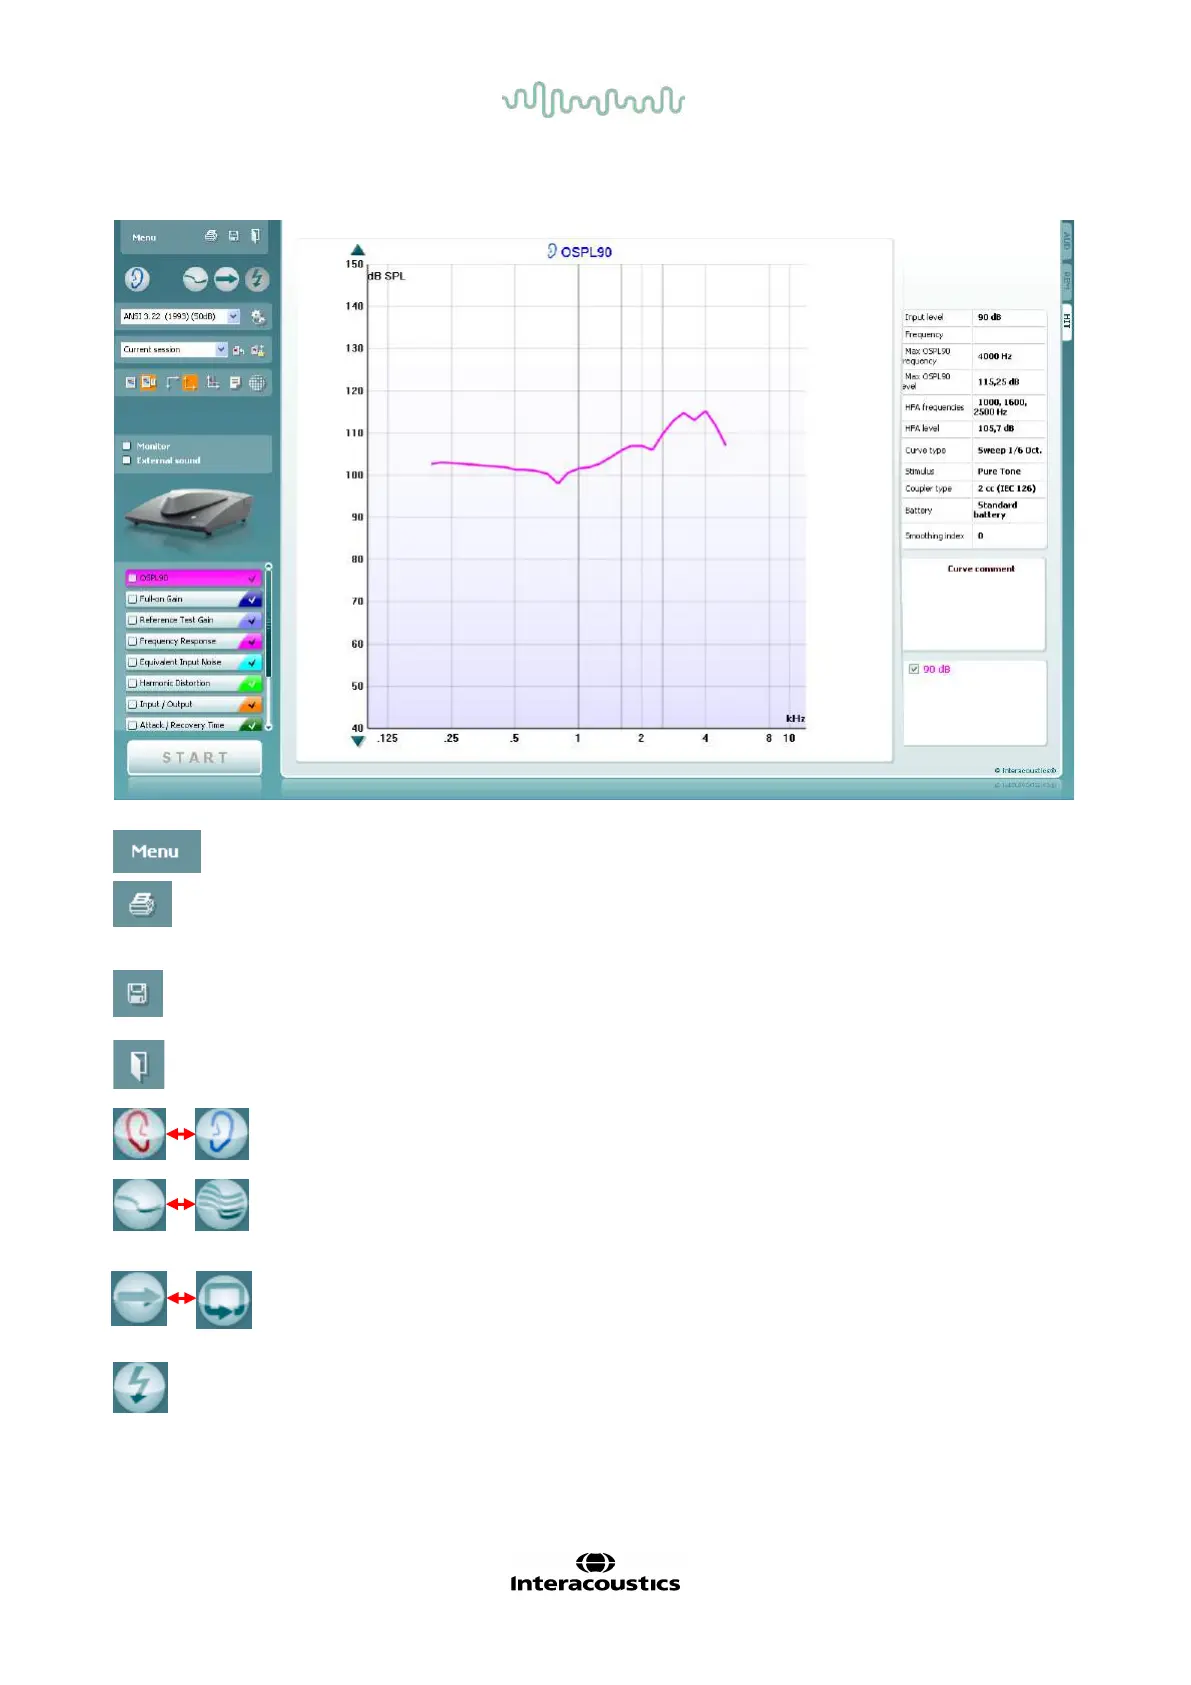The image size is (1191, 1685).
Task: Click the single-curve screen toggle button
Action: pos(195,279)
